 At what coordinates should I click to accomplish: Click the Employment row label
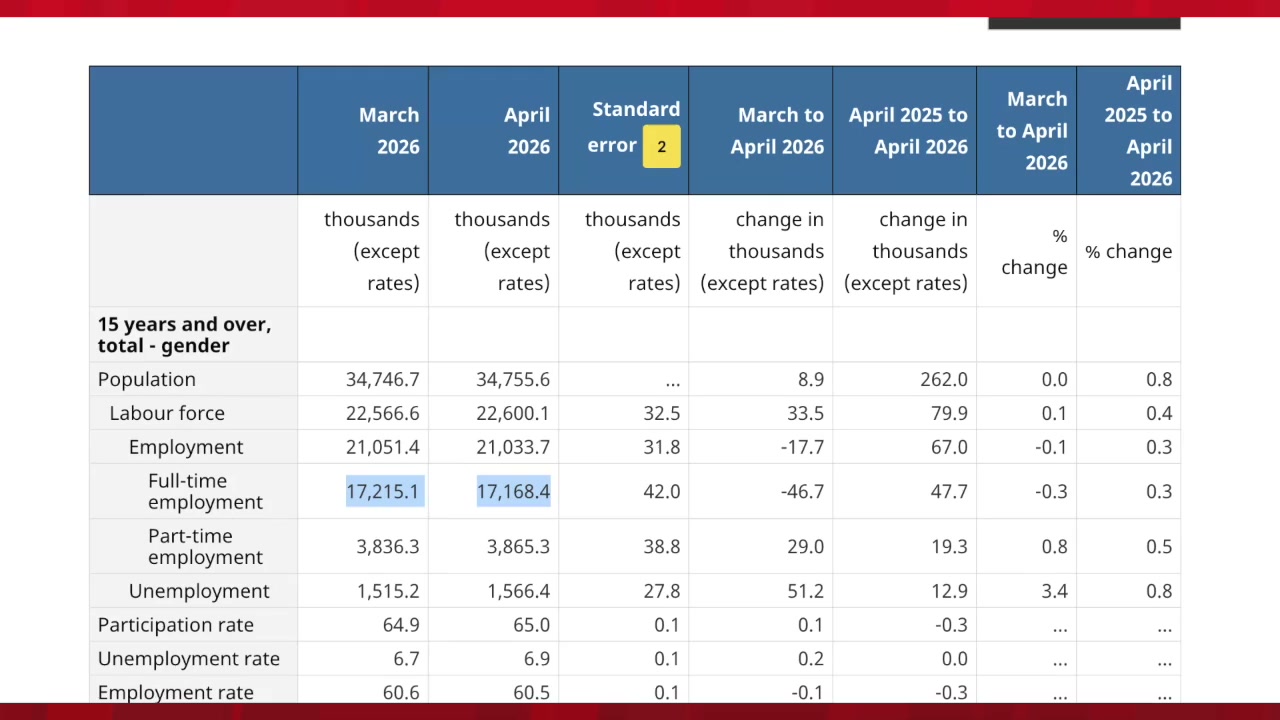click(x=186, y=447)
